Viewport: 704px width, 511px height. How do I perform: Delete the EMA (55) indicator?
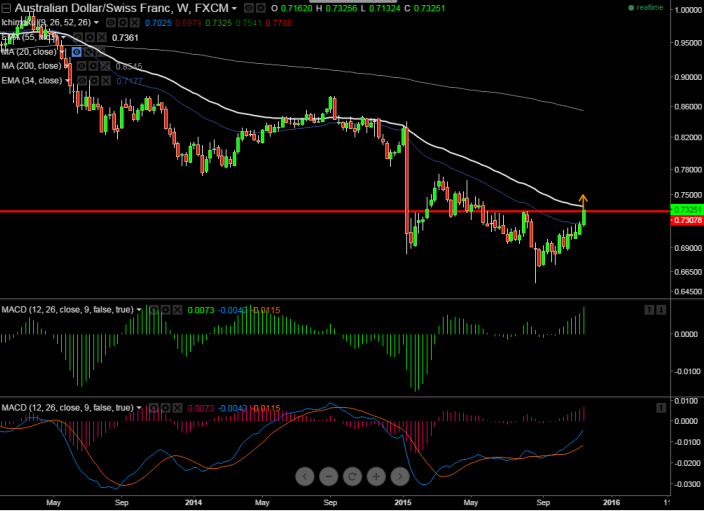pos(102,38)
